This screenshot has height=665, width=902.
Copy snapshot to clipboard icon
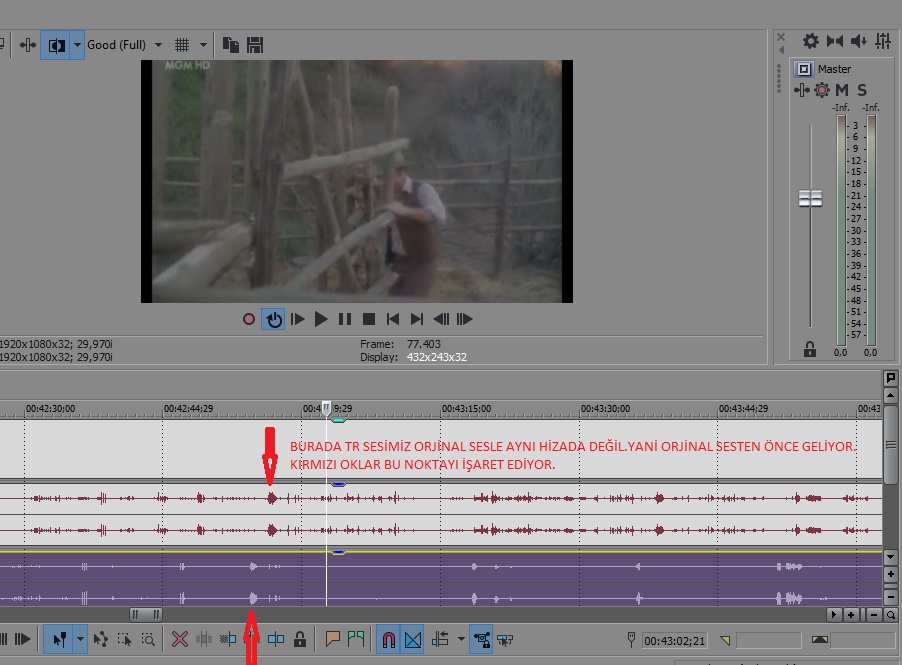point(231,45)
